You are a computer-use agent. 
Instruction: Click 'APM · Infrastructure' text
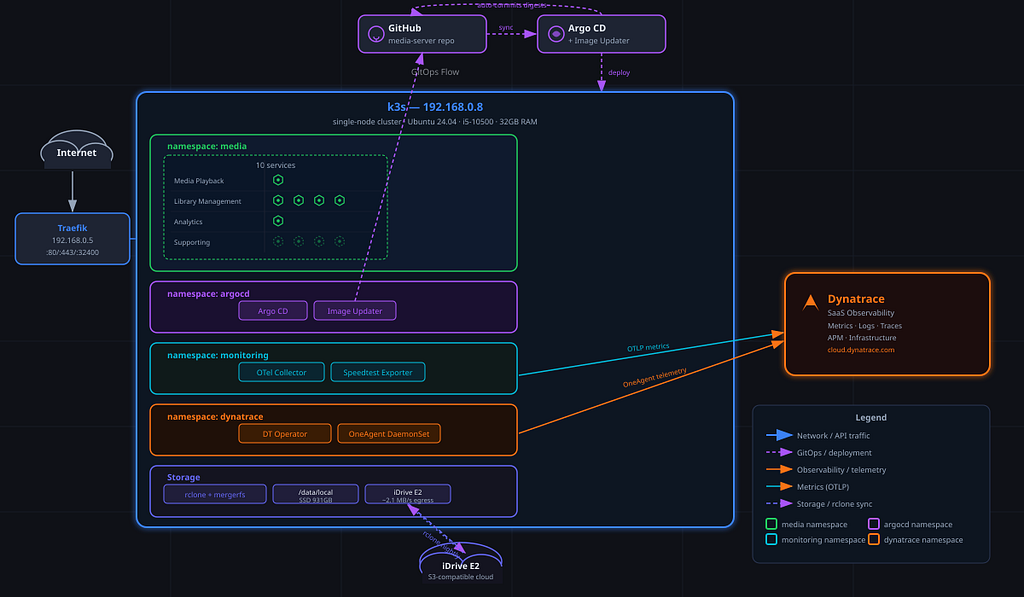tap(861, 338)
